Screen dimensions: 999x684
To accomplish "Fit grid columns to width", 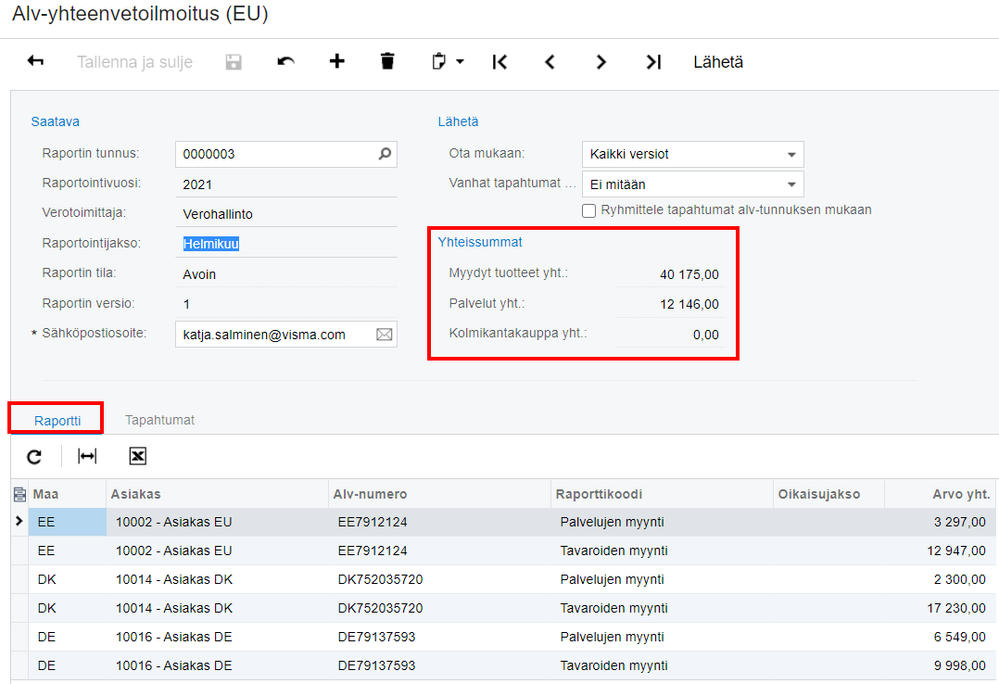I will click(x=88, y=456).
